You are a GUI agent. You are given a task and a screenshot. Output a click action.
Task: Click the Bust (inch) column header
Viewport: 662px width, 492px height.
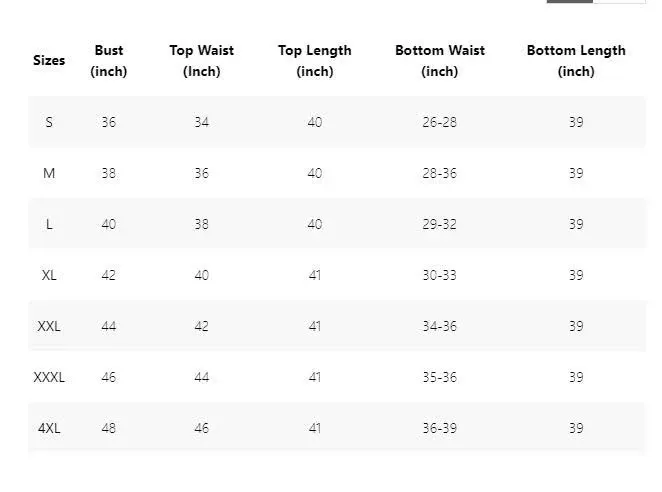pyautogui.click(x=109, y=61)
